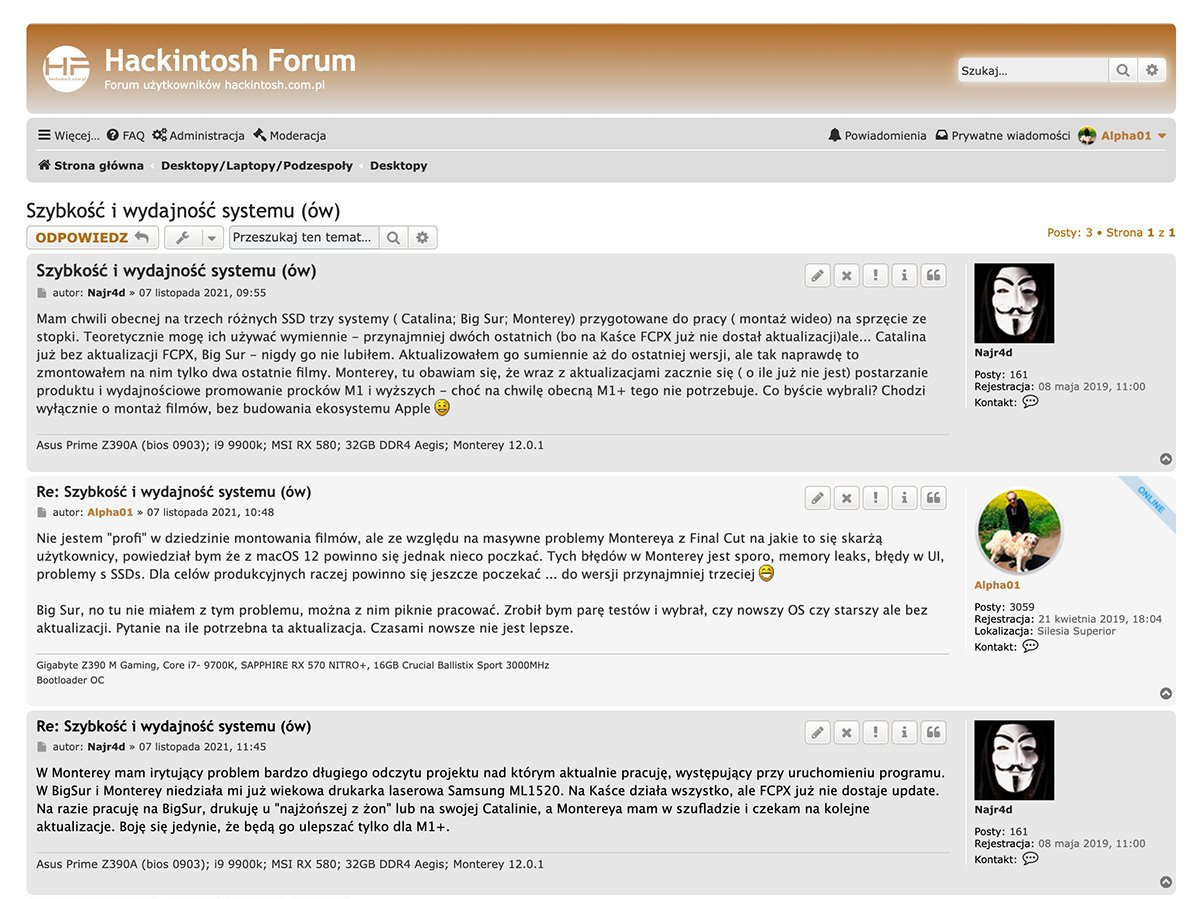Open the Desktopy/Laptopy/Podzespoły breadcrumb
1200x899 pixels.
click(256, 165)
